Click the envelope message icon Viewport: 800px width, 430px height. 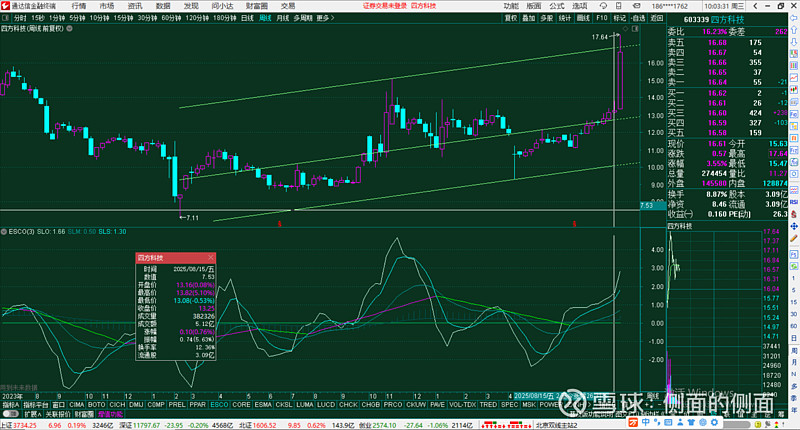click(x=636, y=6)
